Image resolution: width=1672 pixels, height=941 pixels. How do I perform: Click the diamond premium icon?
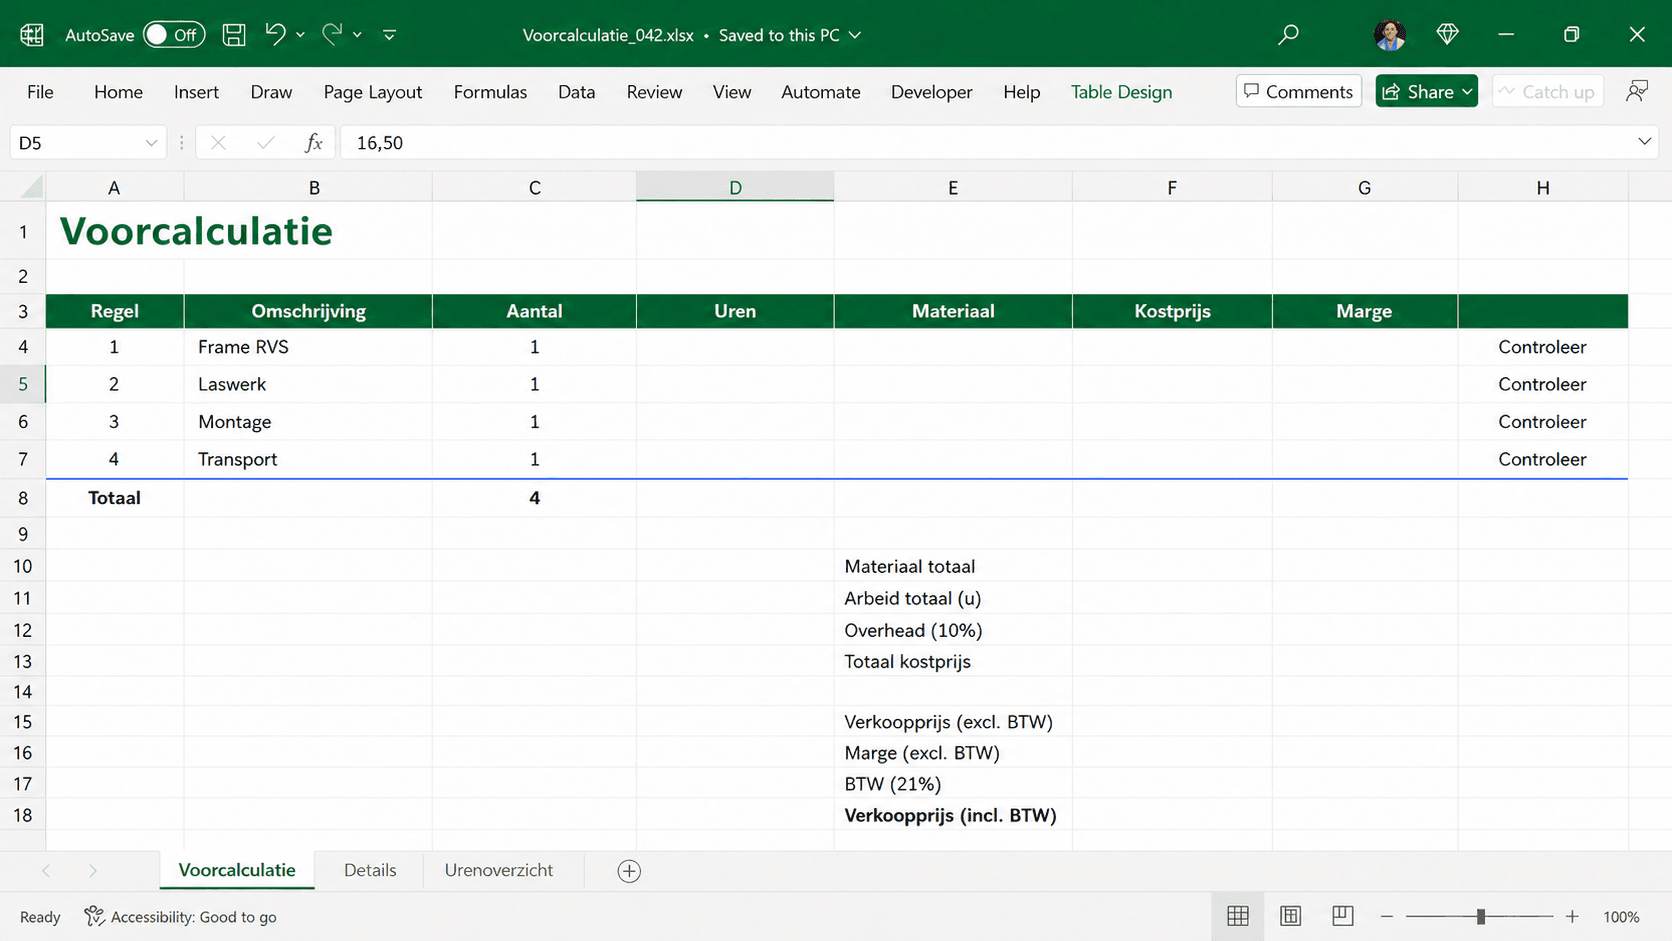click(x=1447, y=35)
